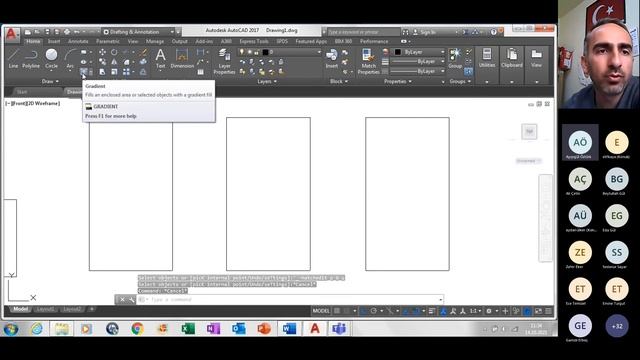Toggle layer on/off lightbulb in layer dropdown

pyautogui.click(x=242, y=52)
